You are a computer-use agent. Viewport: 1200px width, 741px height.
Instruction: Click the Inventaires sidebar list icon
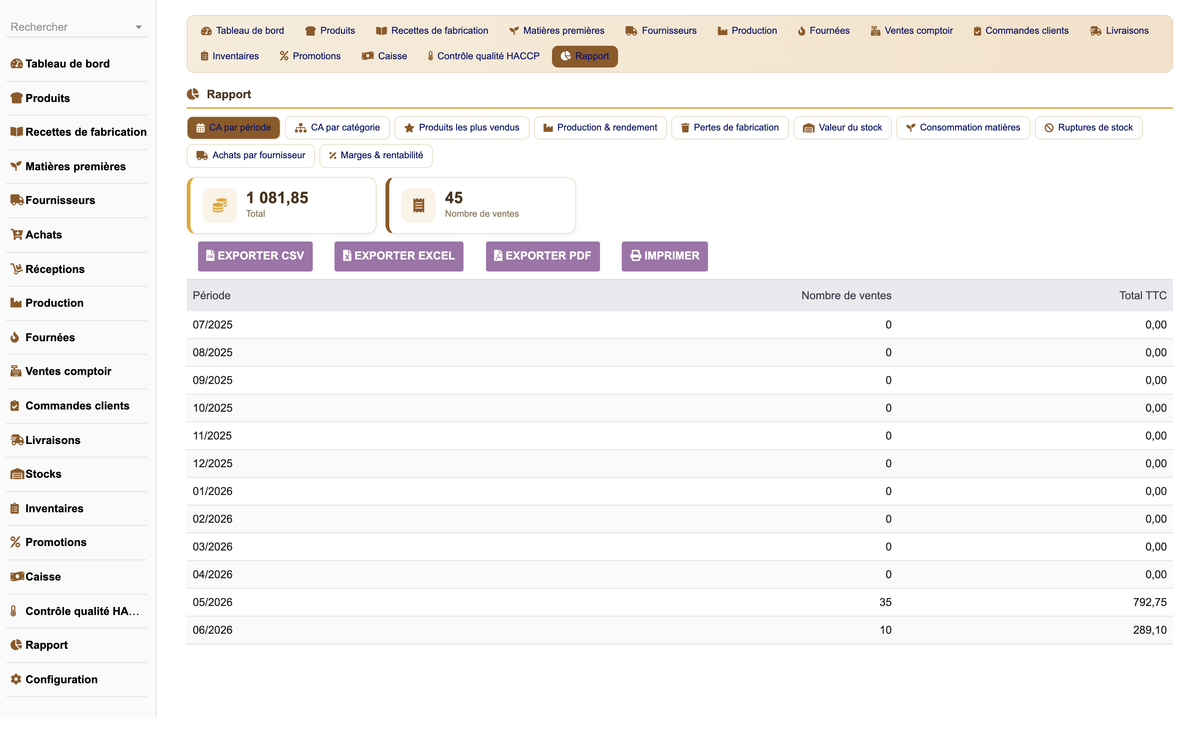click(x=16, y=509)
